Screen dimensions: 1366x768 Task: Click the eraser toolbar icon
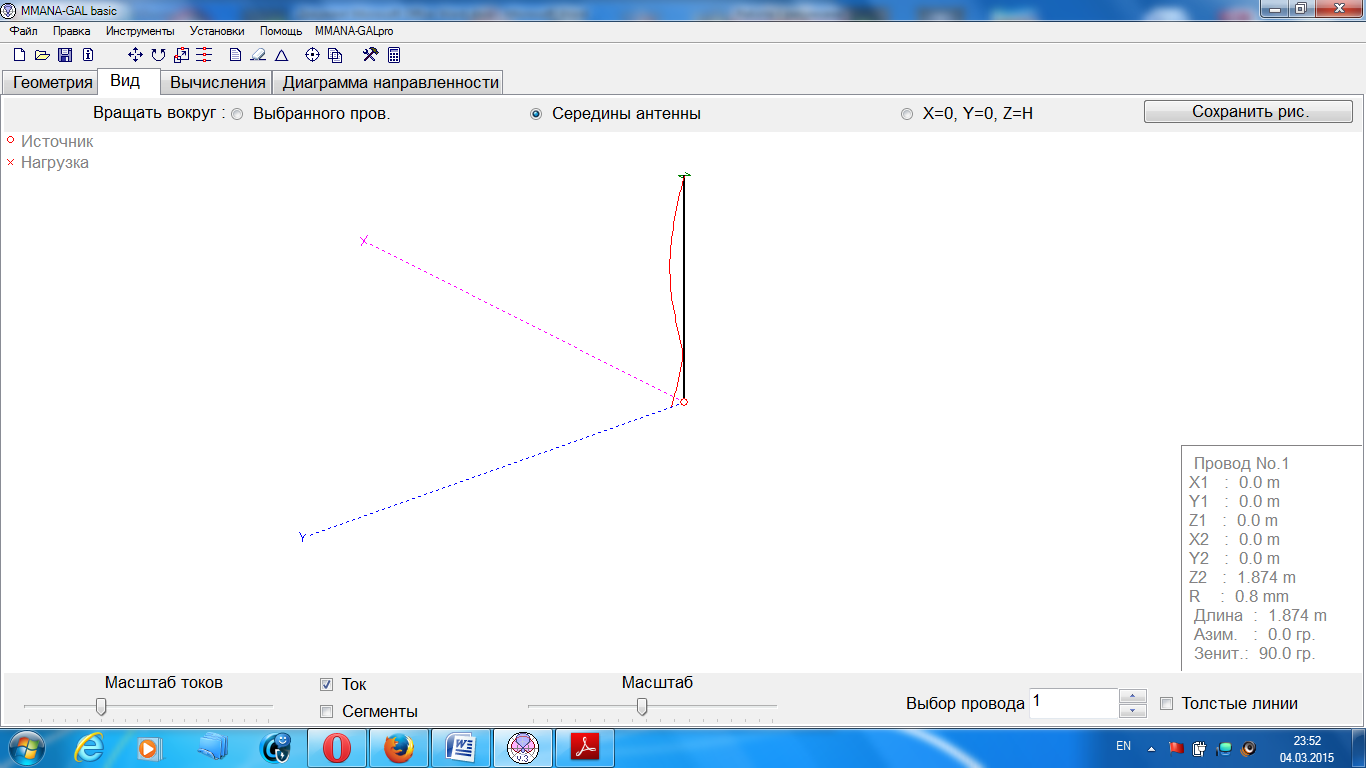[258, 55]
